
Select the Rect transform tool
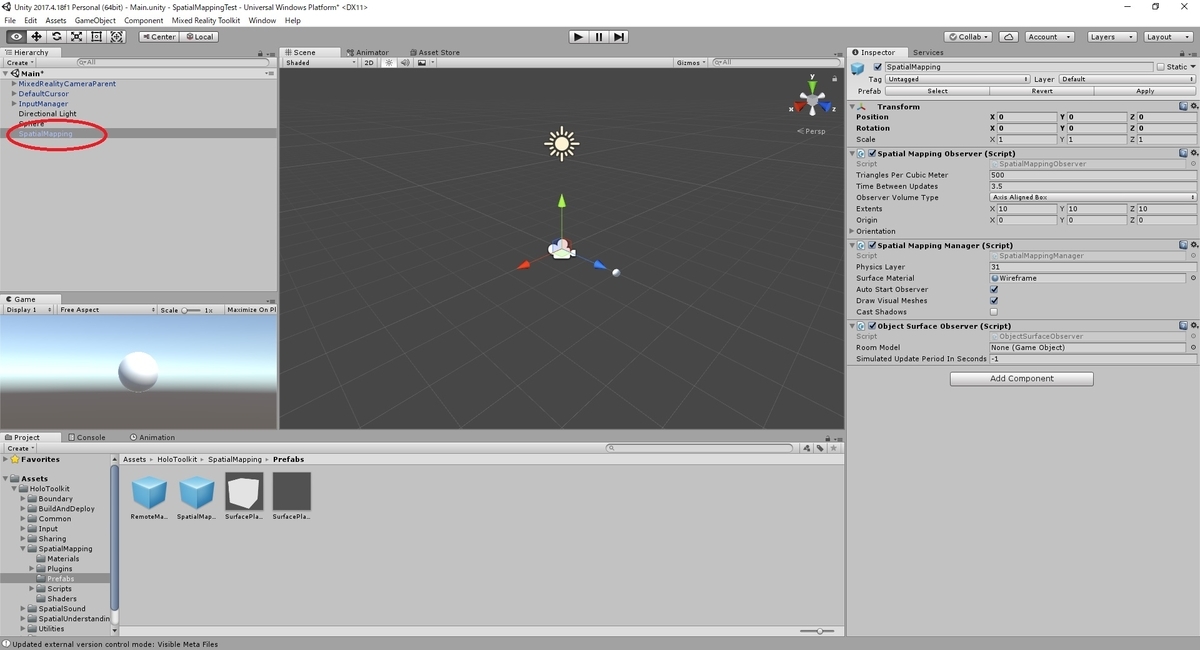click(x=96, y=37)
